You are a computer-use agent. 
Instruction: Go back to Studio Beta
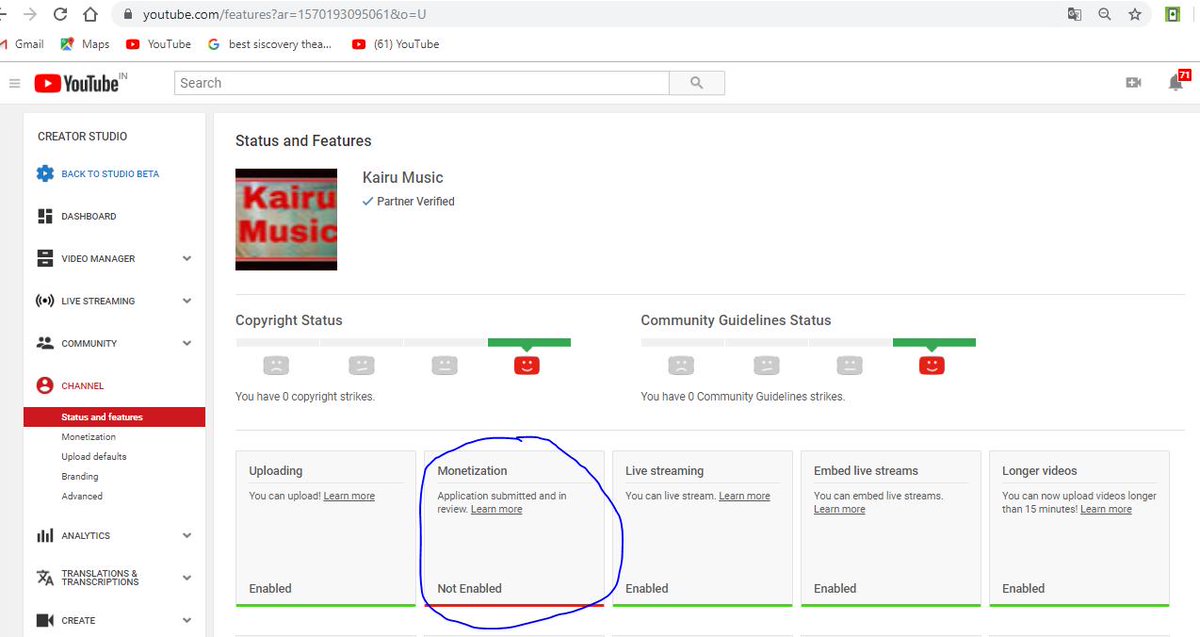[x=110, y=174]
